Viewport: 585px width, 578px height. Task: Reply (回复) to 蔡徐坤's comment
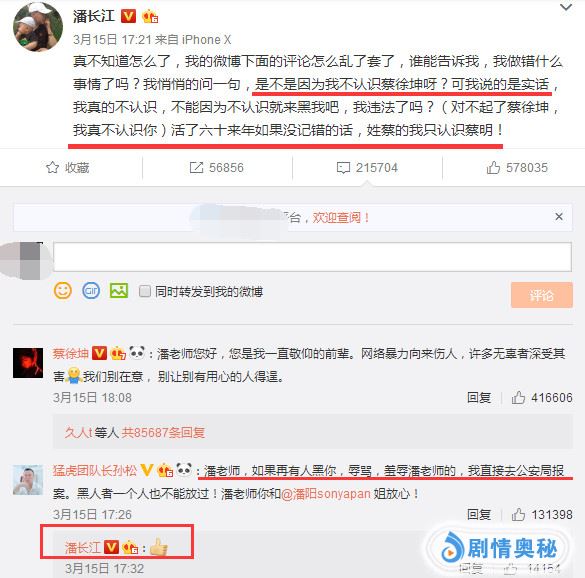pos(479,398)
